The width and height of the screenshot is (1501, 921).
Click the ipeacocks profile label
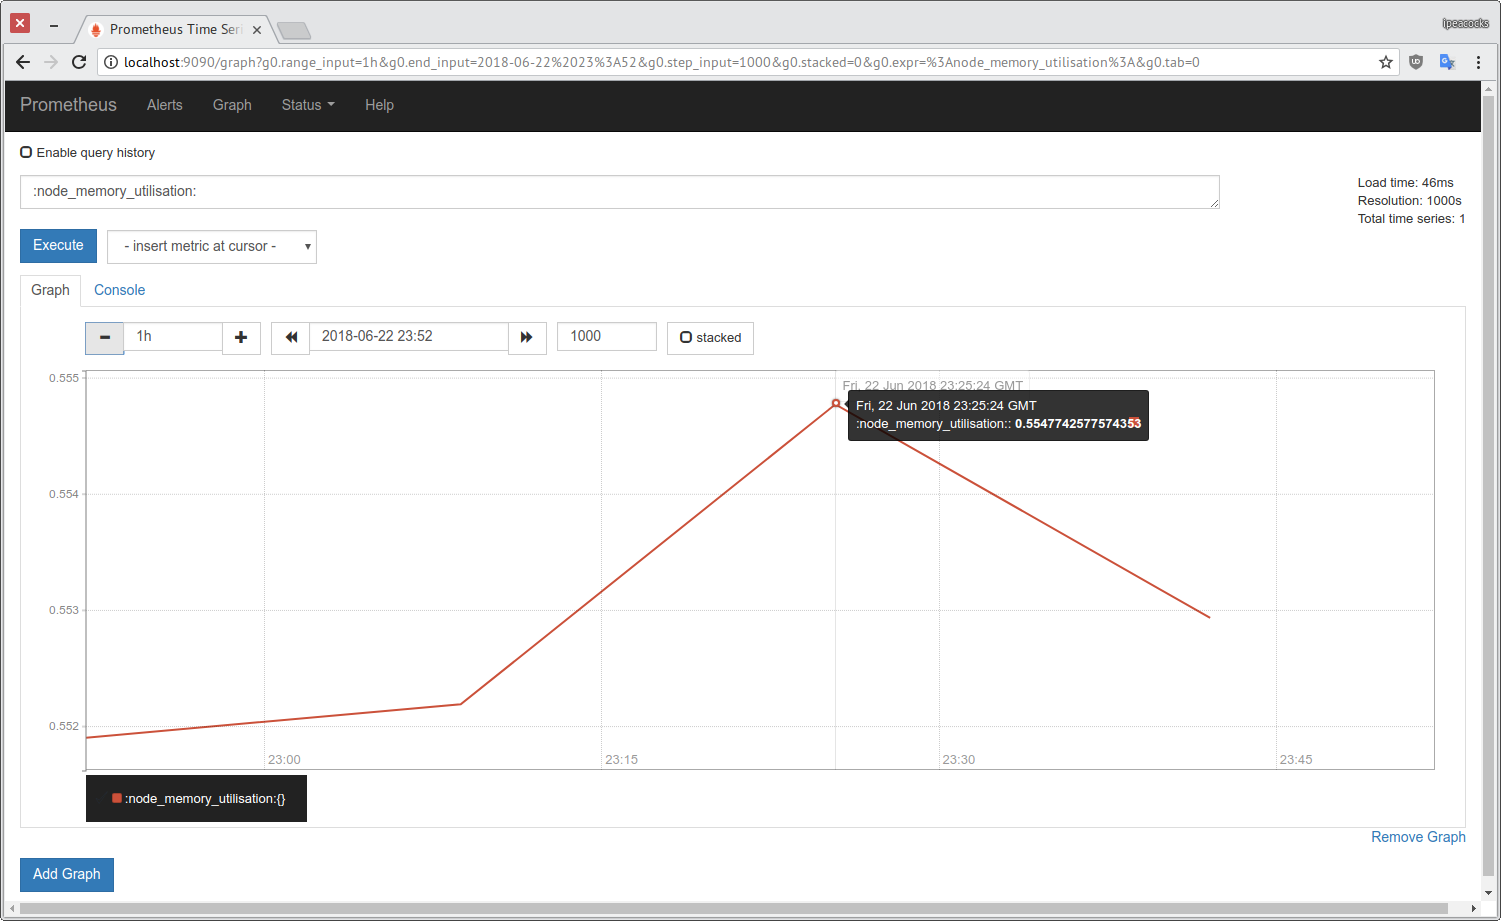(x=1465, y=23)
